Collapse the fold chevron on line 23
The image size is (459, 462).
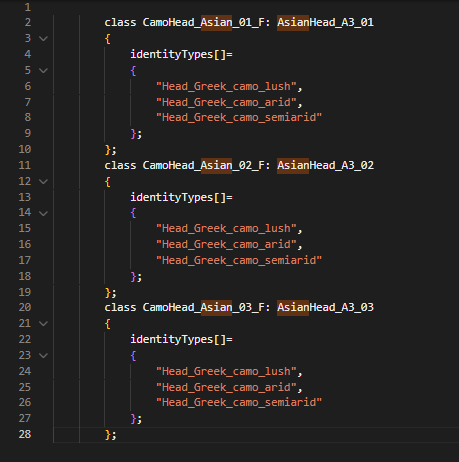click(43, 356)
